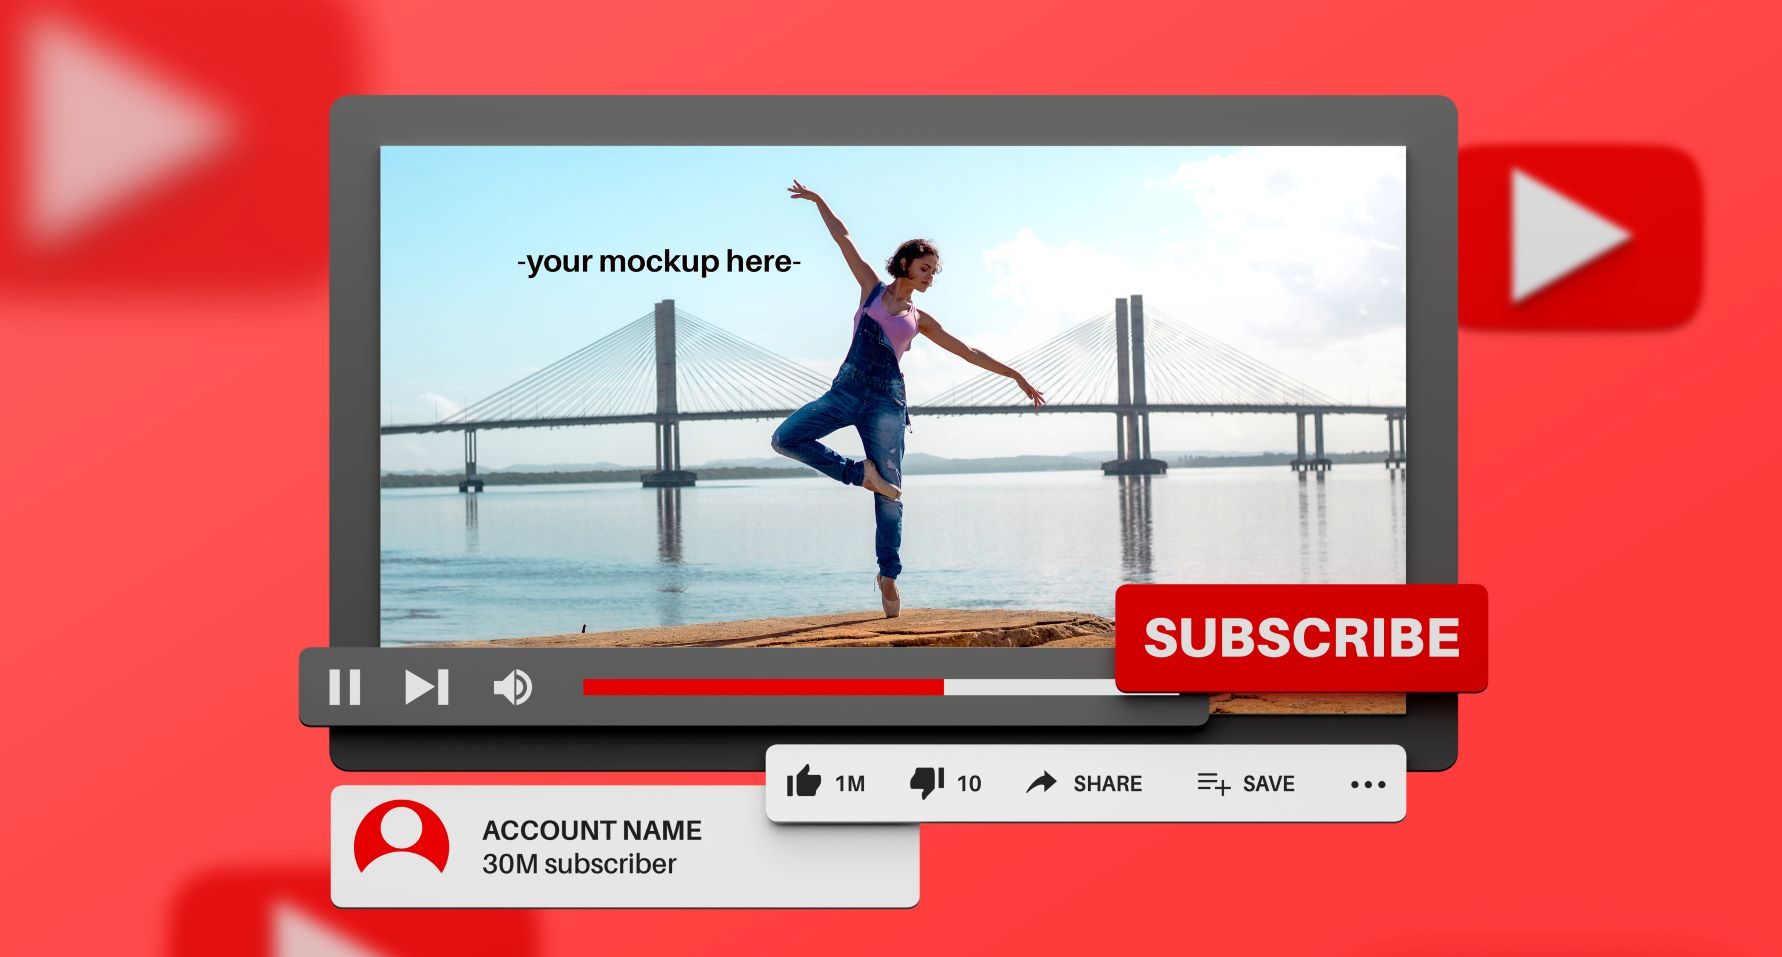Click the red video progress bar
1782x957 pixels.
[763, 687]
